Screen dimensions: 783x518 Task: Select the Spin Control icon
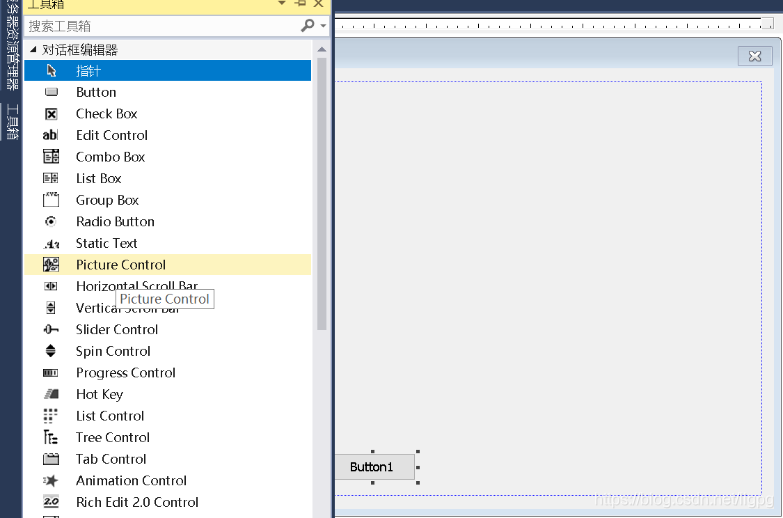click(x=50, y=351)
